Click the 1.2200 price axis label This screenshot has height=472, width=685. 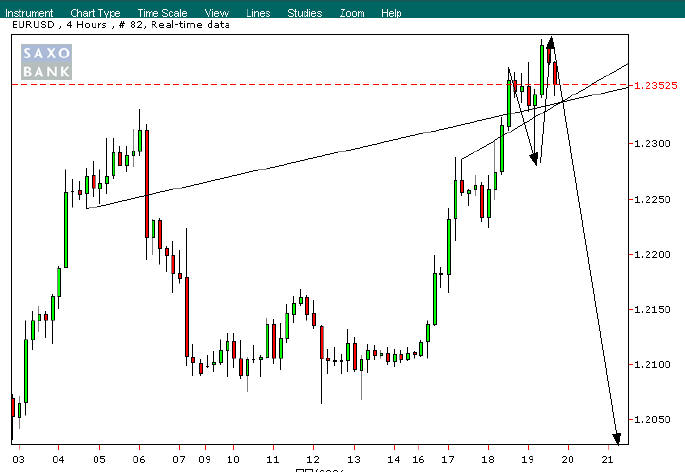tap(652, 254)
